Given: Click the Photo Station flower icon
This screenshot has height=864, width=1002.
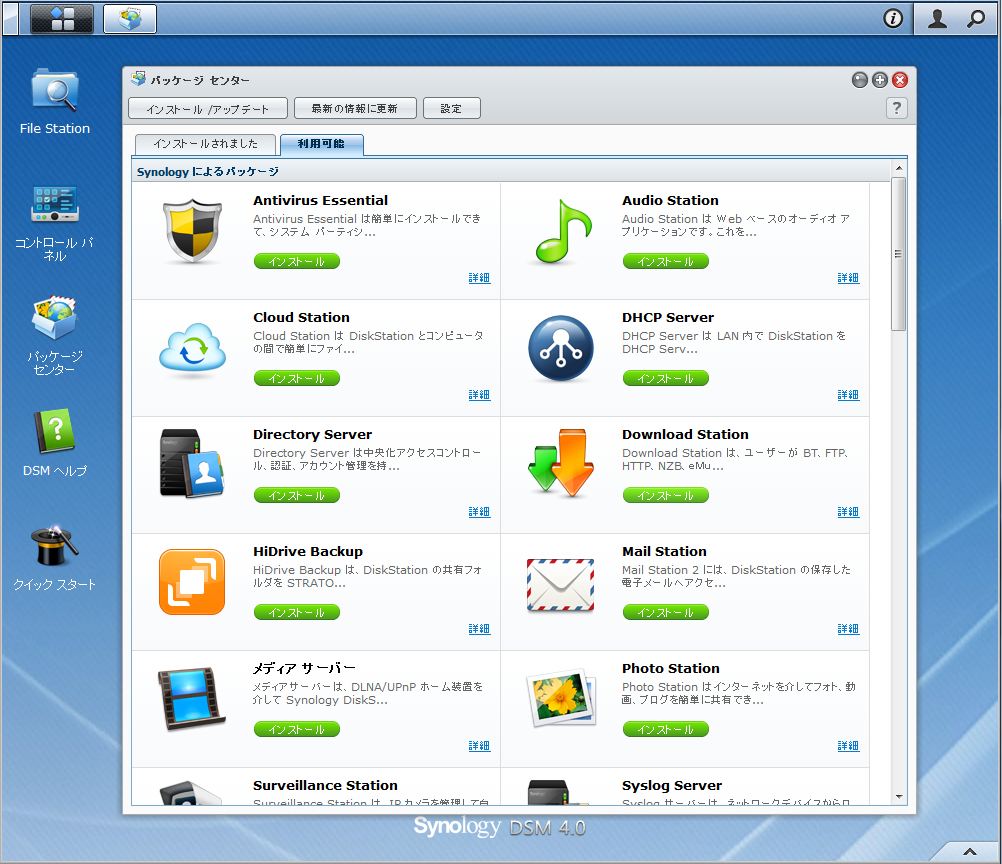Looking at the screenshot, I should [561, 698].
